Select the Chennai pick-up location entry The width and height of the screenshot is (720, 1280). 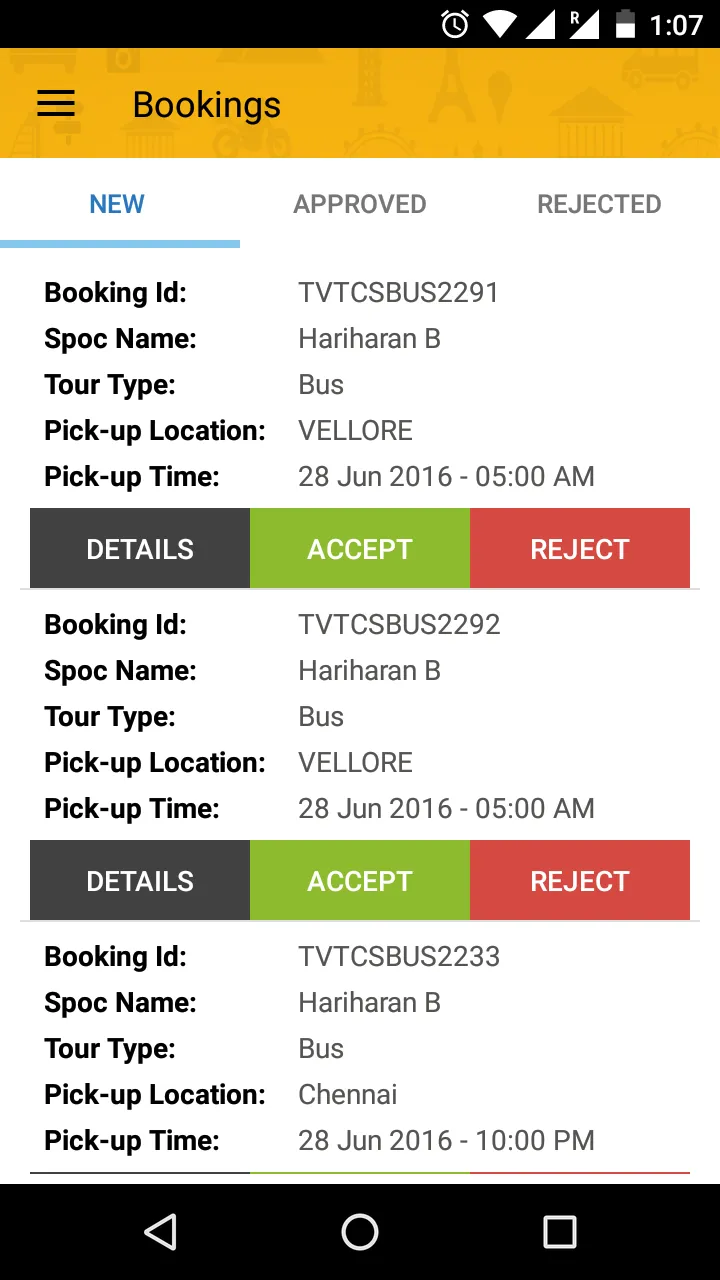point(348,1094)
